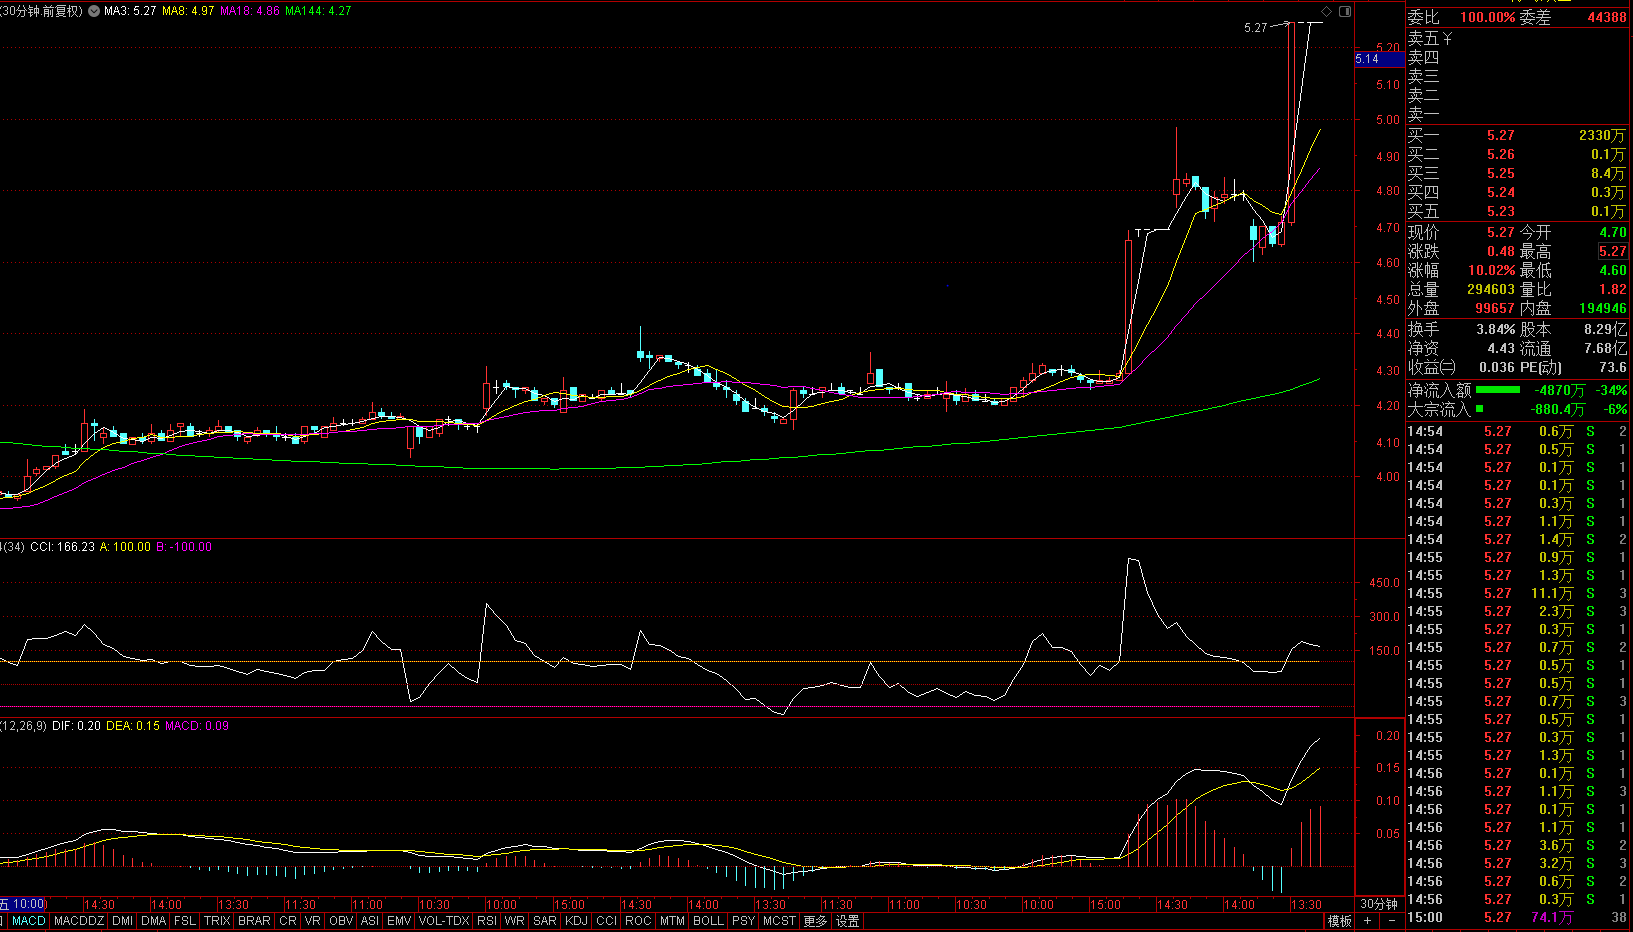Select the KDJ indicator tab
Screen dimensions: 1633x932
tap(576, 921)
